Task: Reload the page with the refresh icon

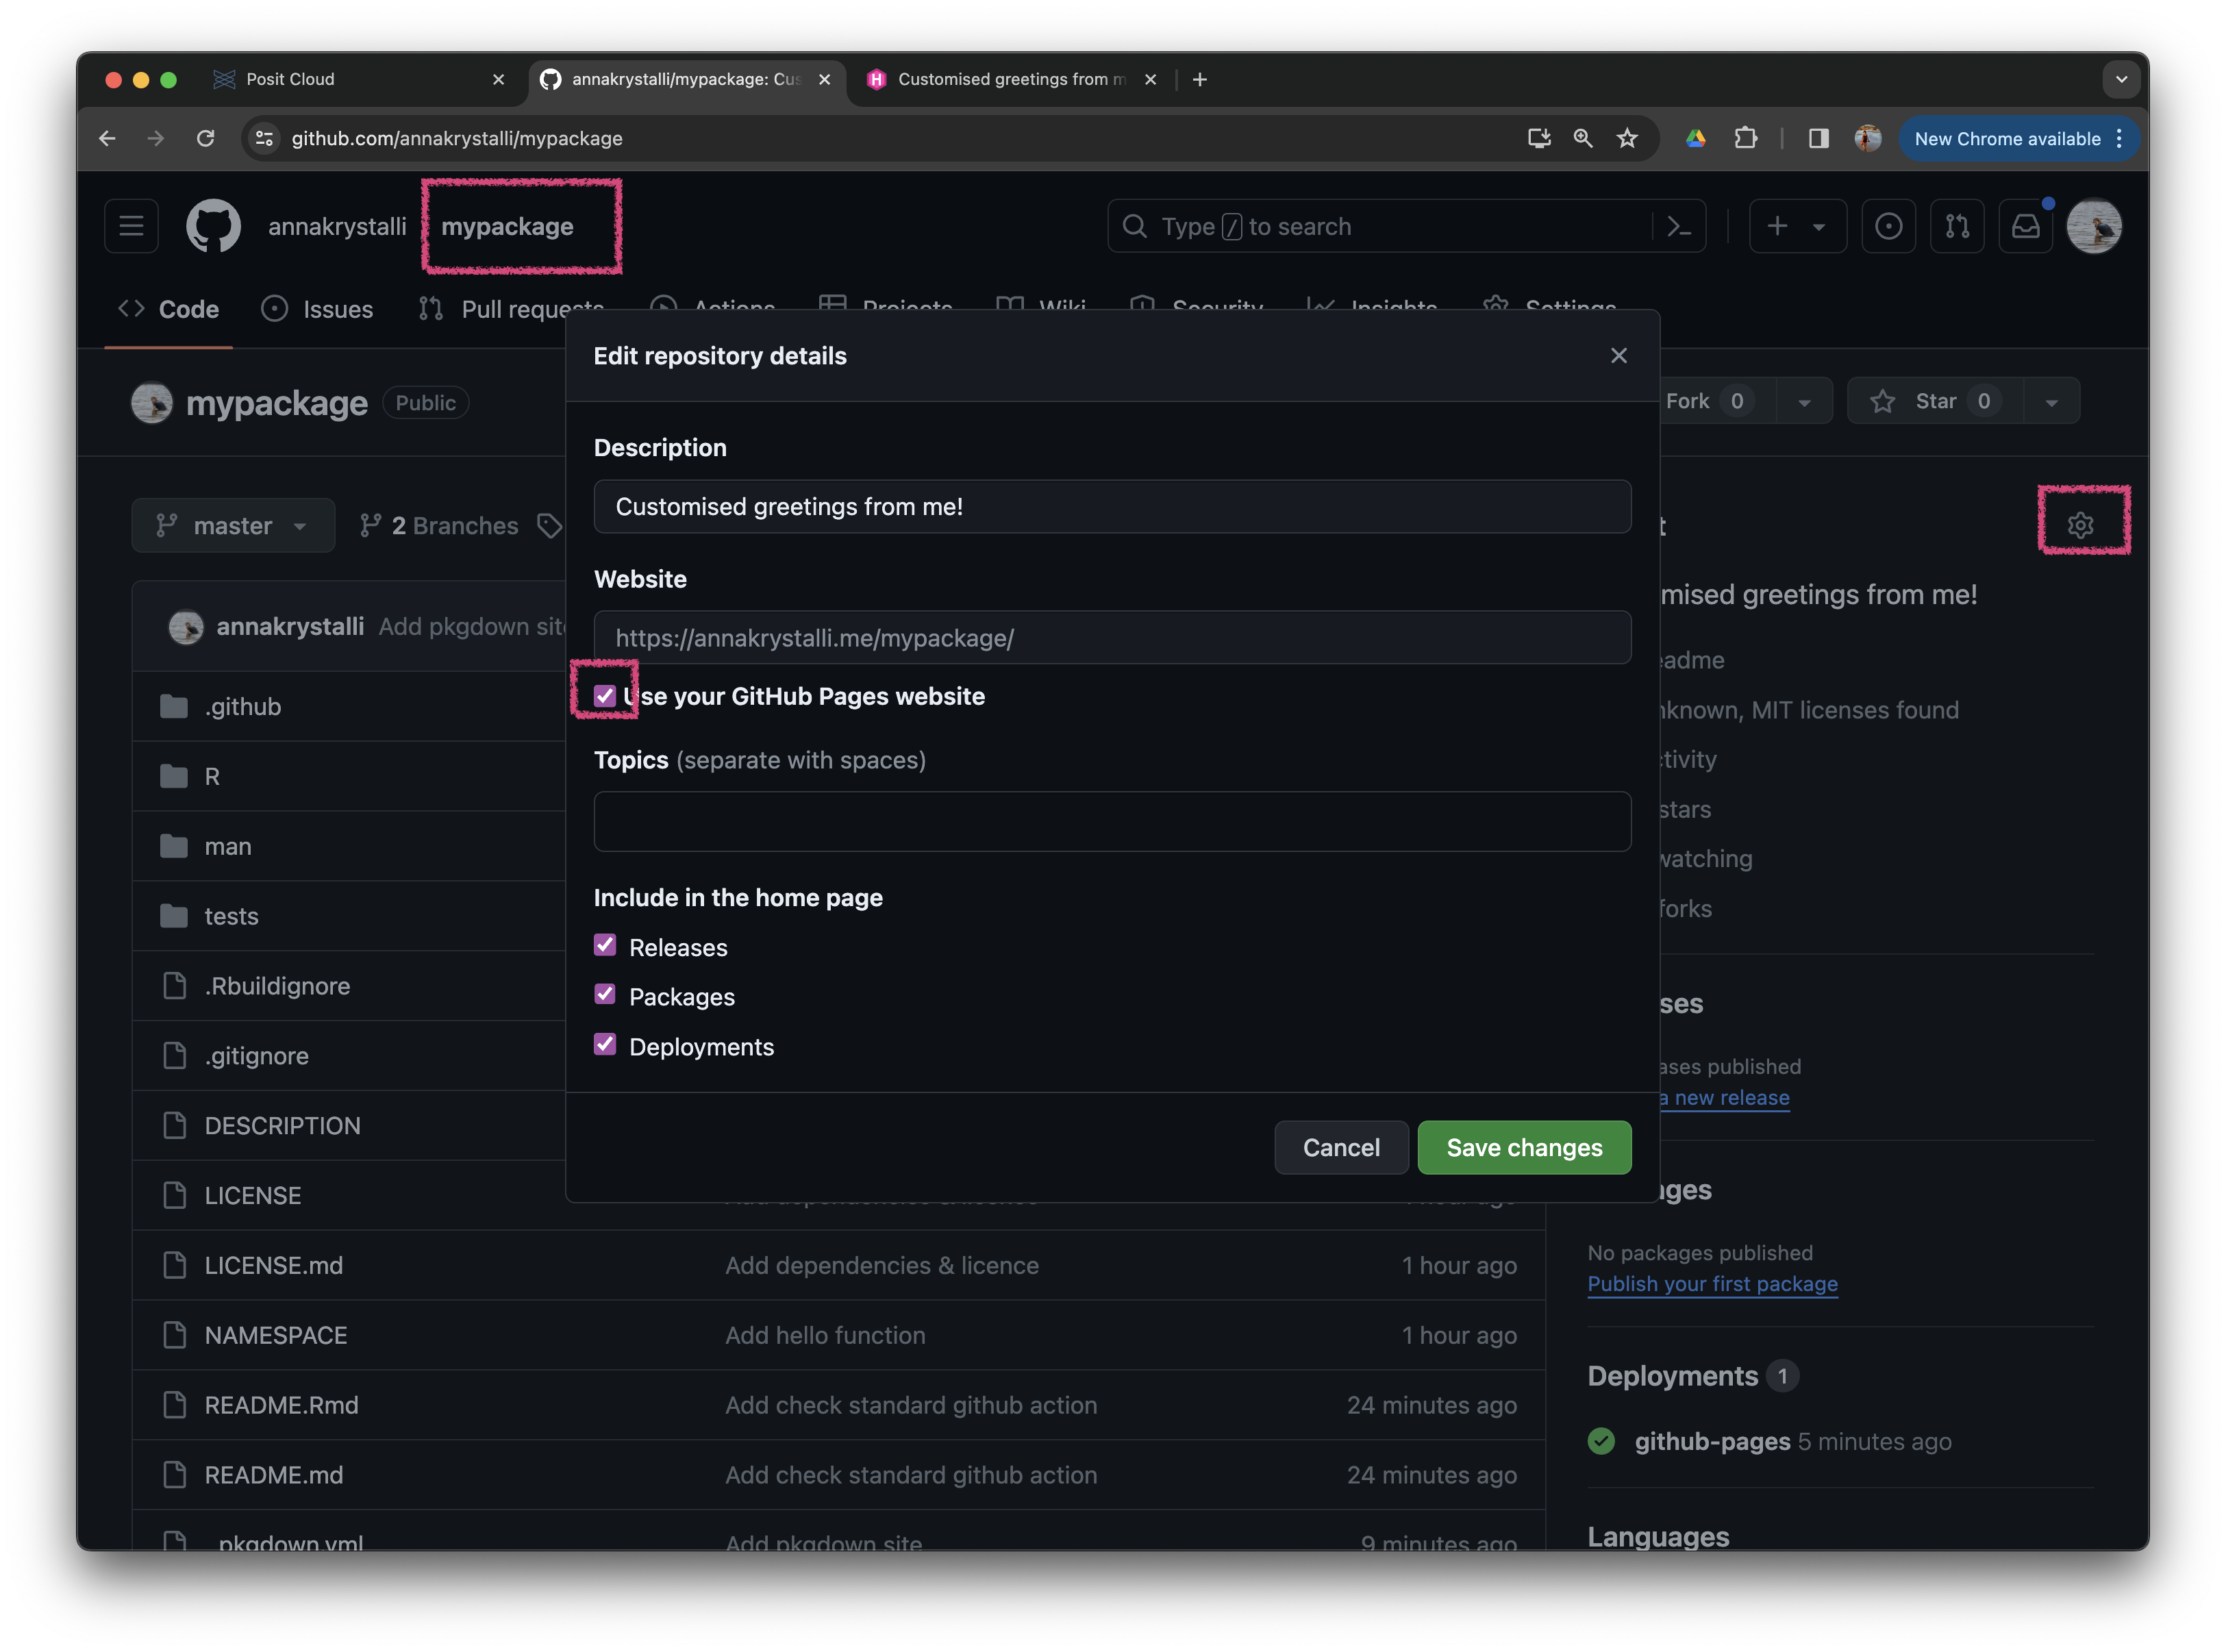Action: tap(205, 139)
